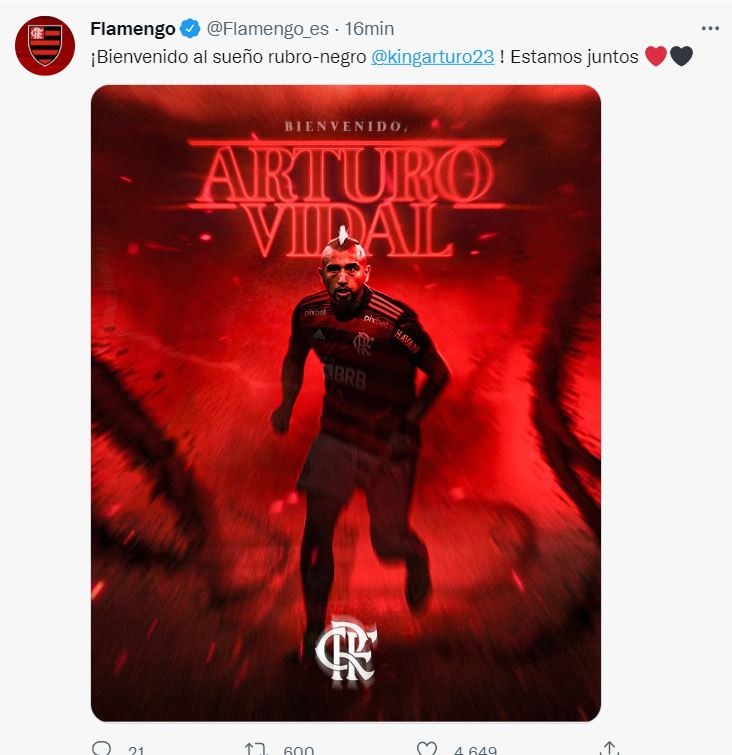Click the CRF monogram in the image

tap(346, 650)
